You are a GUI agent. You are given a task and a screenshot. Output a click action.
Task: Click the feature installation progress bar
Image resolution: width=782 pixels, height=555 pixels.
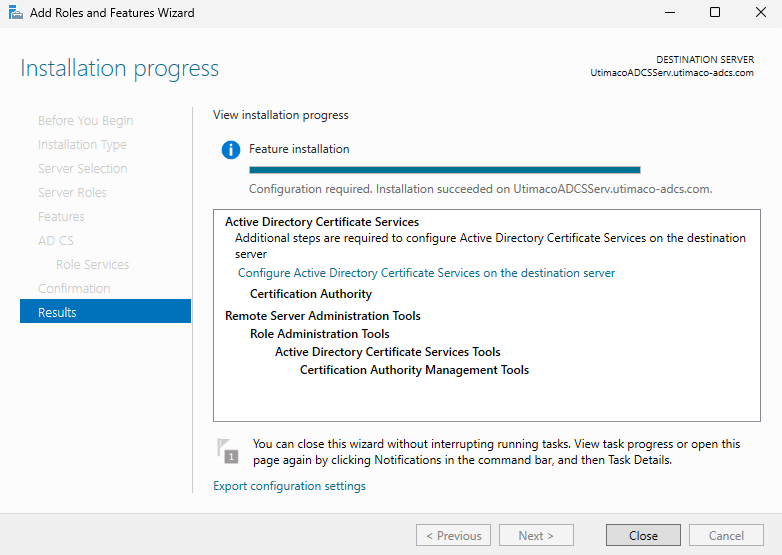(444, 170)
